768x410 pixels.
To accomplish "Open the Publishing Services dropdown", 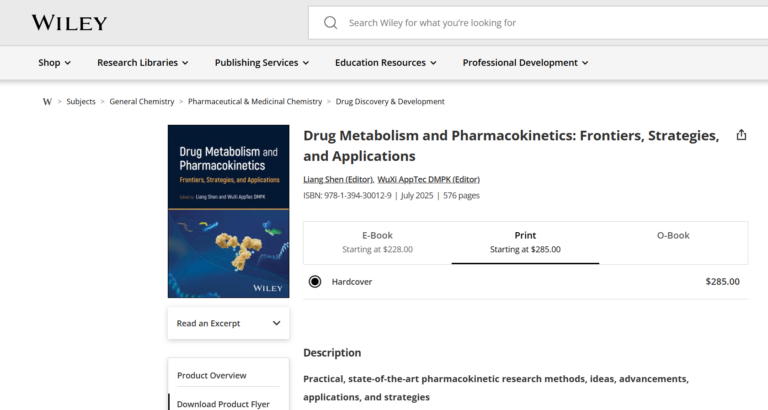I will coord(262,63).
